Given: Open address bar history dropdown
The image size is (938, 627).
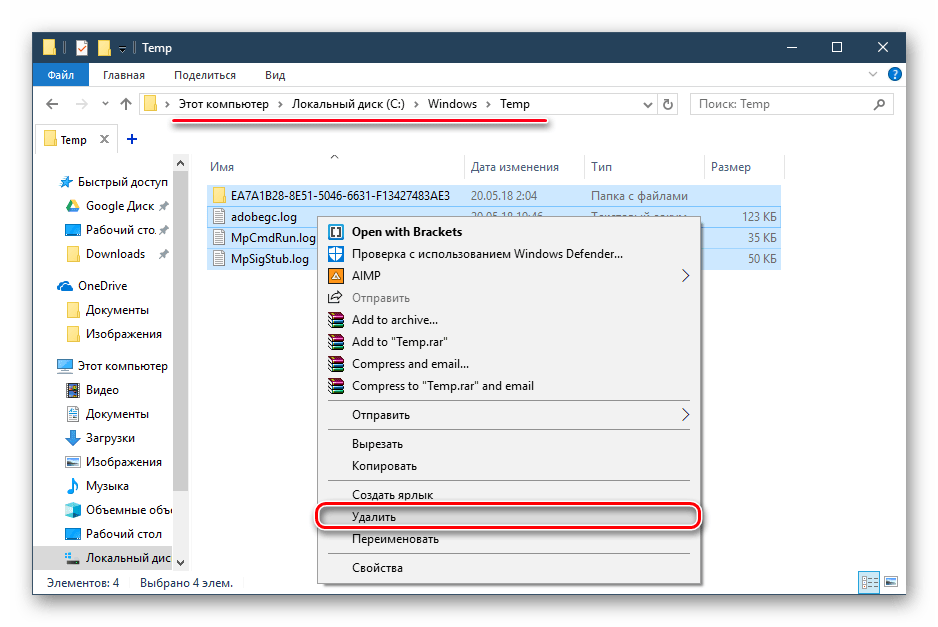Looking at the screenshot, I should pos(645,104).
